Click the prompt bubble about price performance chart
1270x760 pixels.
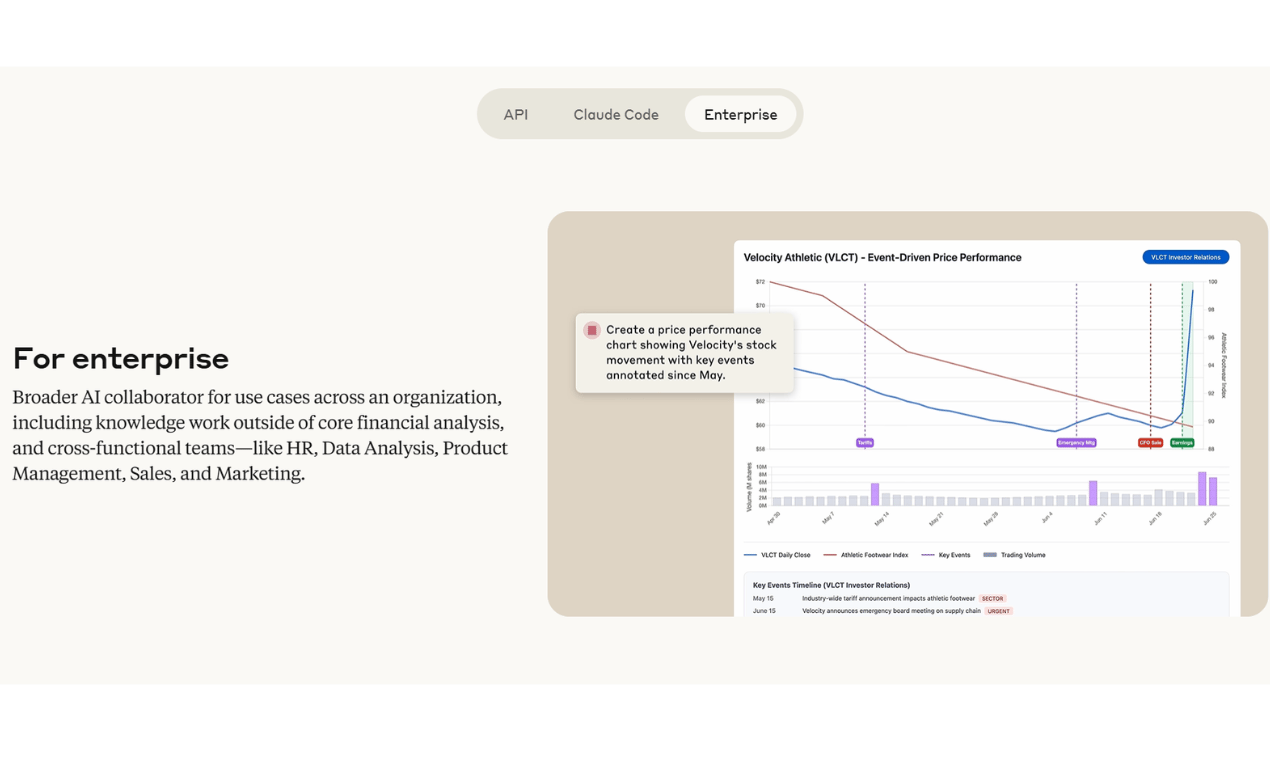[685, 352]
